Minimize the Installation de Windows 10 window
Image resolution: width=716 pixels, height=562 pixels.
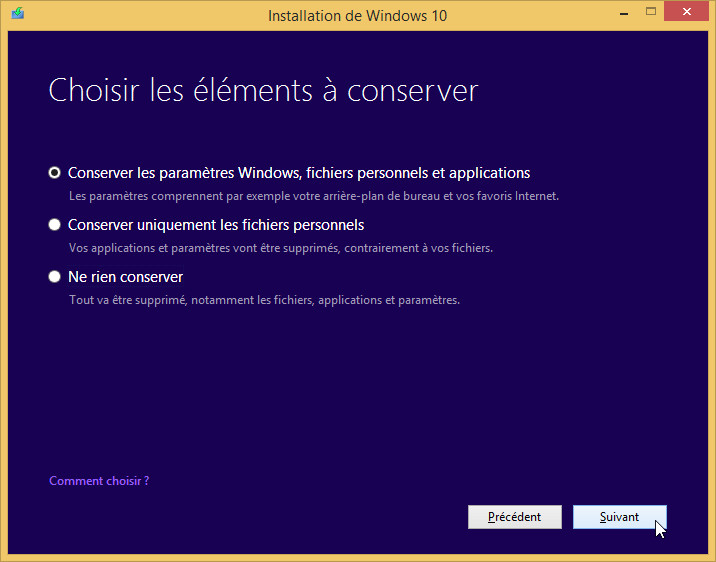click(624, 14)
